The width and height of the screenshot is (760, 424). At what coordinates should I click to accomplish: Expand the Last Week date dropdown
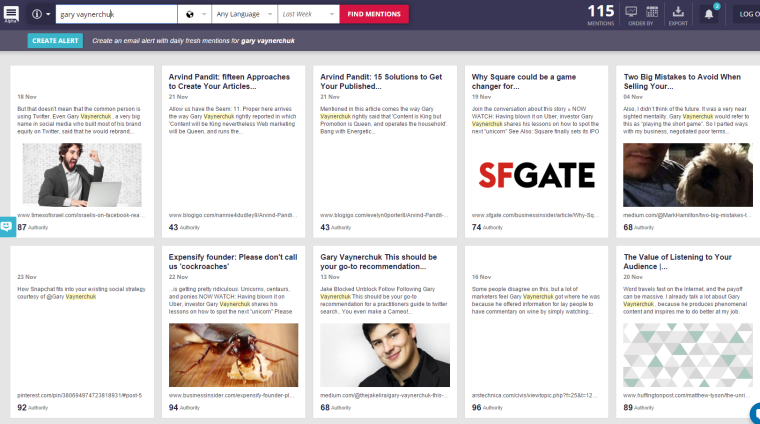coord(308,14)
